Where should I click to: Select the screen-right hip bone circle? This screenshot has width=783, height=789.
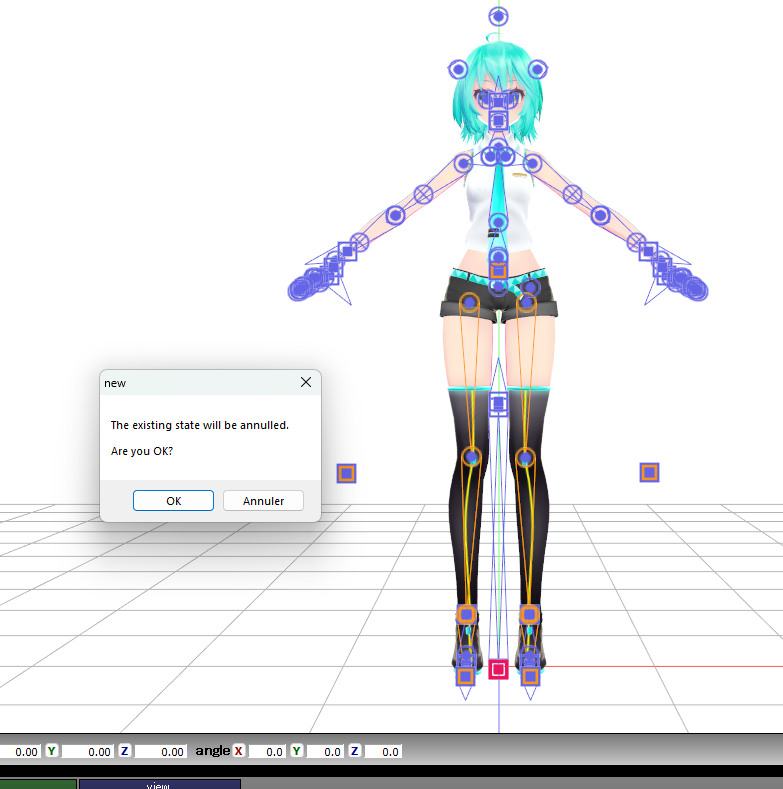pos(526,302)
